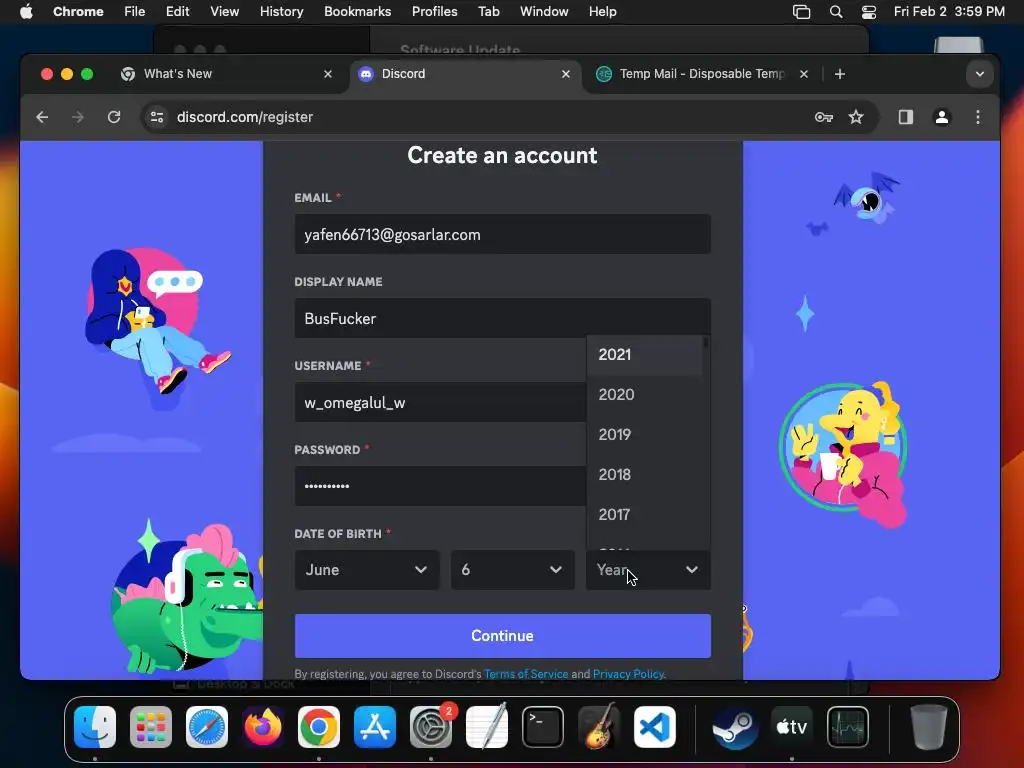Screen dimensions: 1024x768
Task: Choose 2017 from the year list
Action: coord(645,515)
